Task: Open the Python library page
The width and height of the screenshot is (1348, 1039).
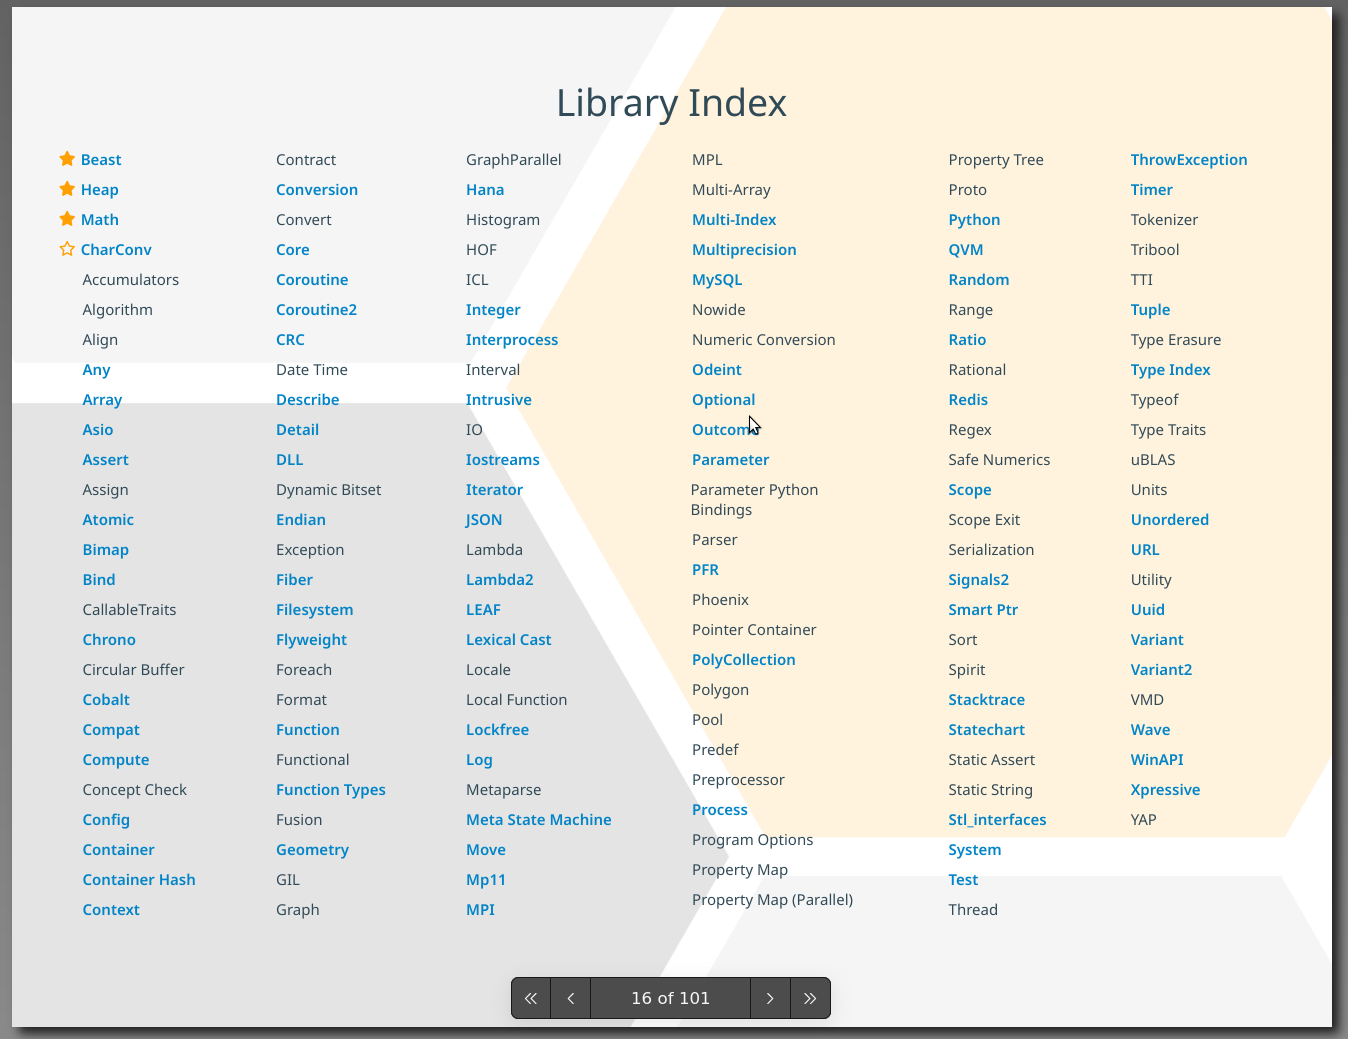Action: [x=974, y=219]
